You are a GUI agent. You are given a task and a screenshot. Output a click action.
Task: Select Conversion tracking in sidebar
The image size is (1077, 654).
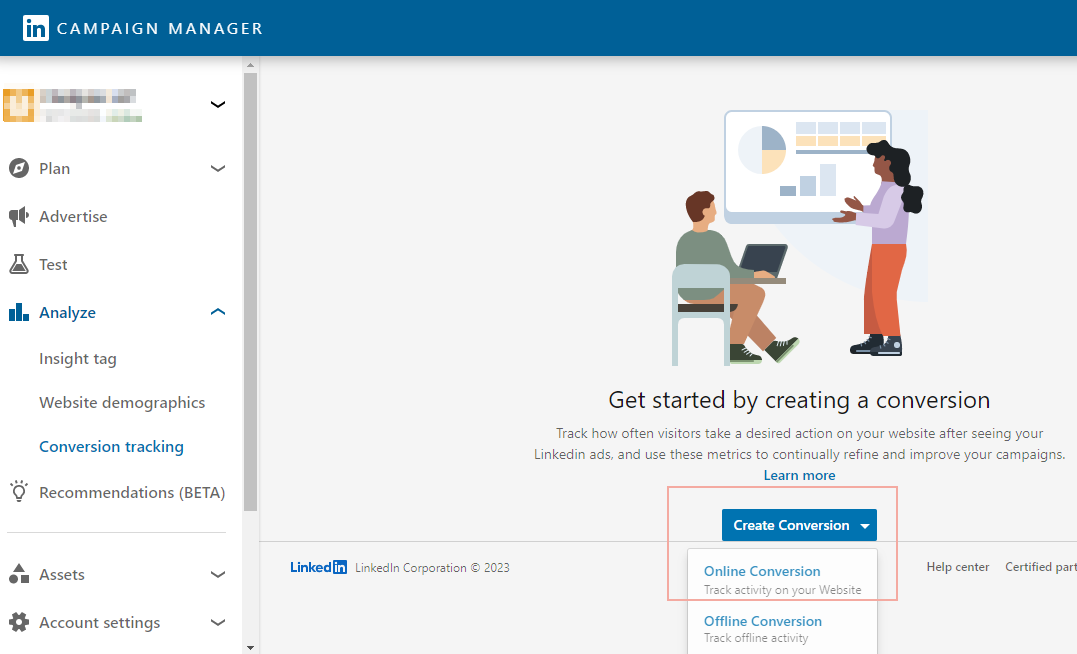(x=111, y=447)
